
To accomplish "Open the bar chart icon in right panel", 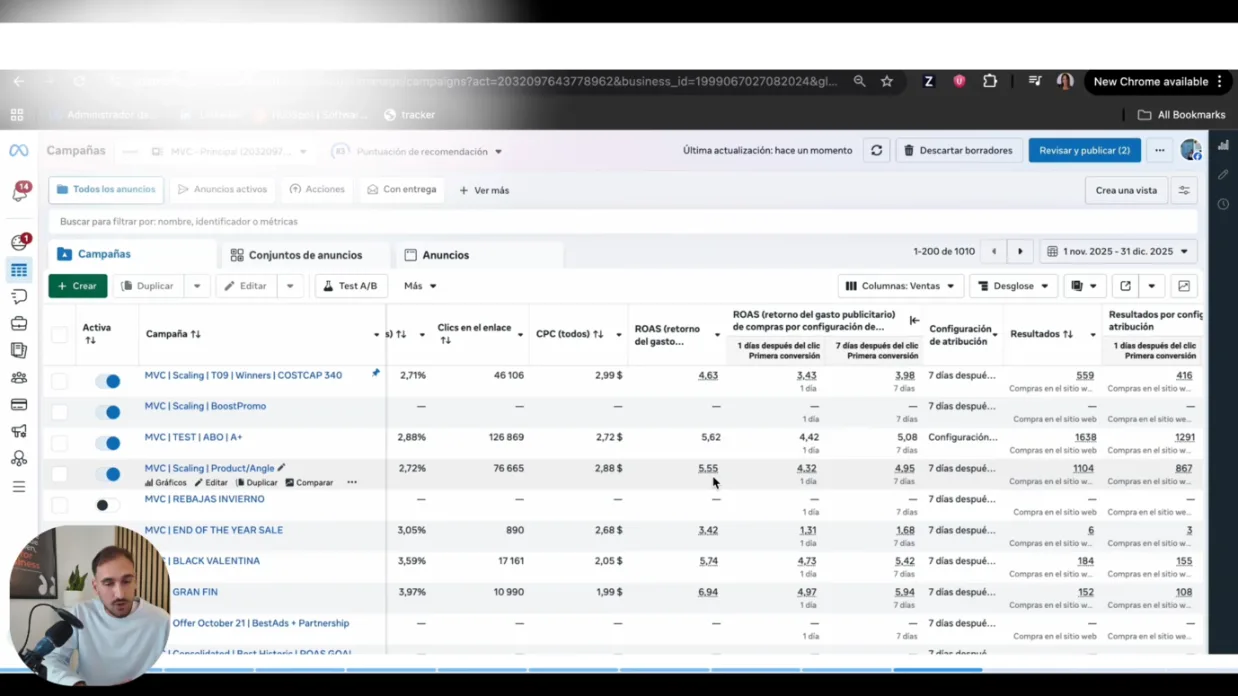I will 1223,146.
